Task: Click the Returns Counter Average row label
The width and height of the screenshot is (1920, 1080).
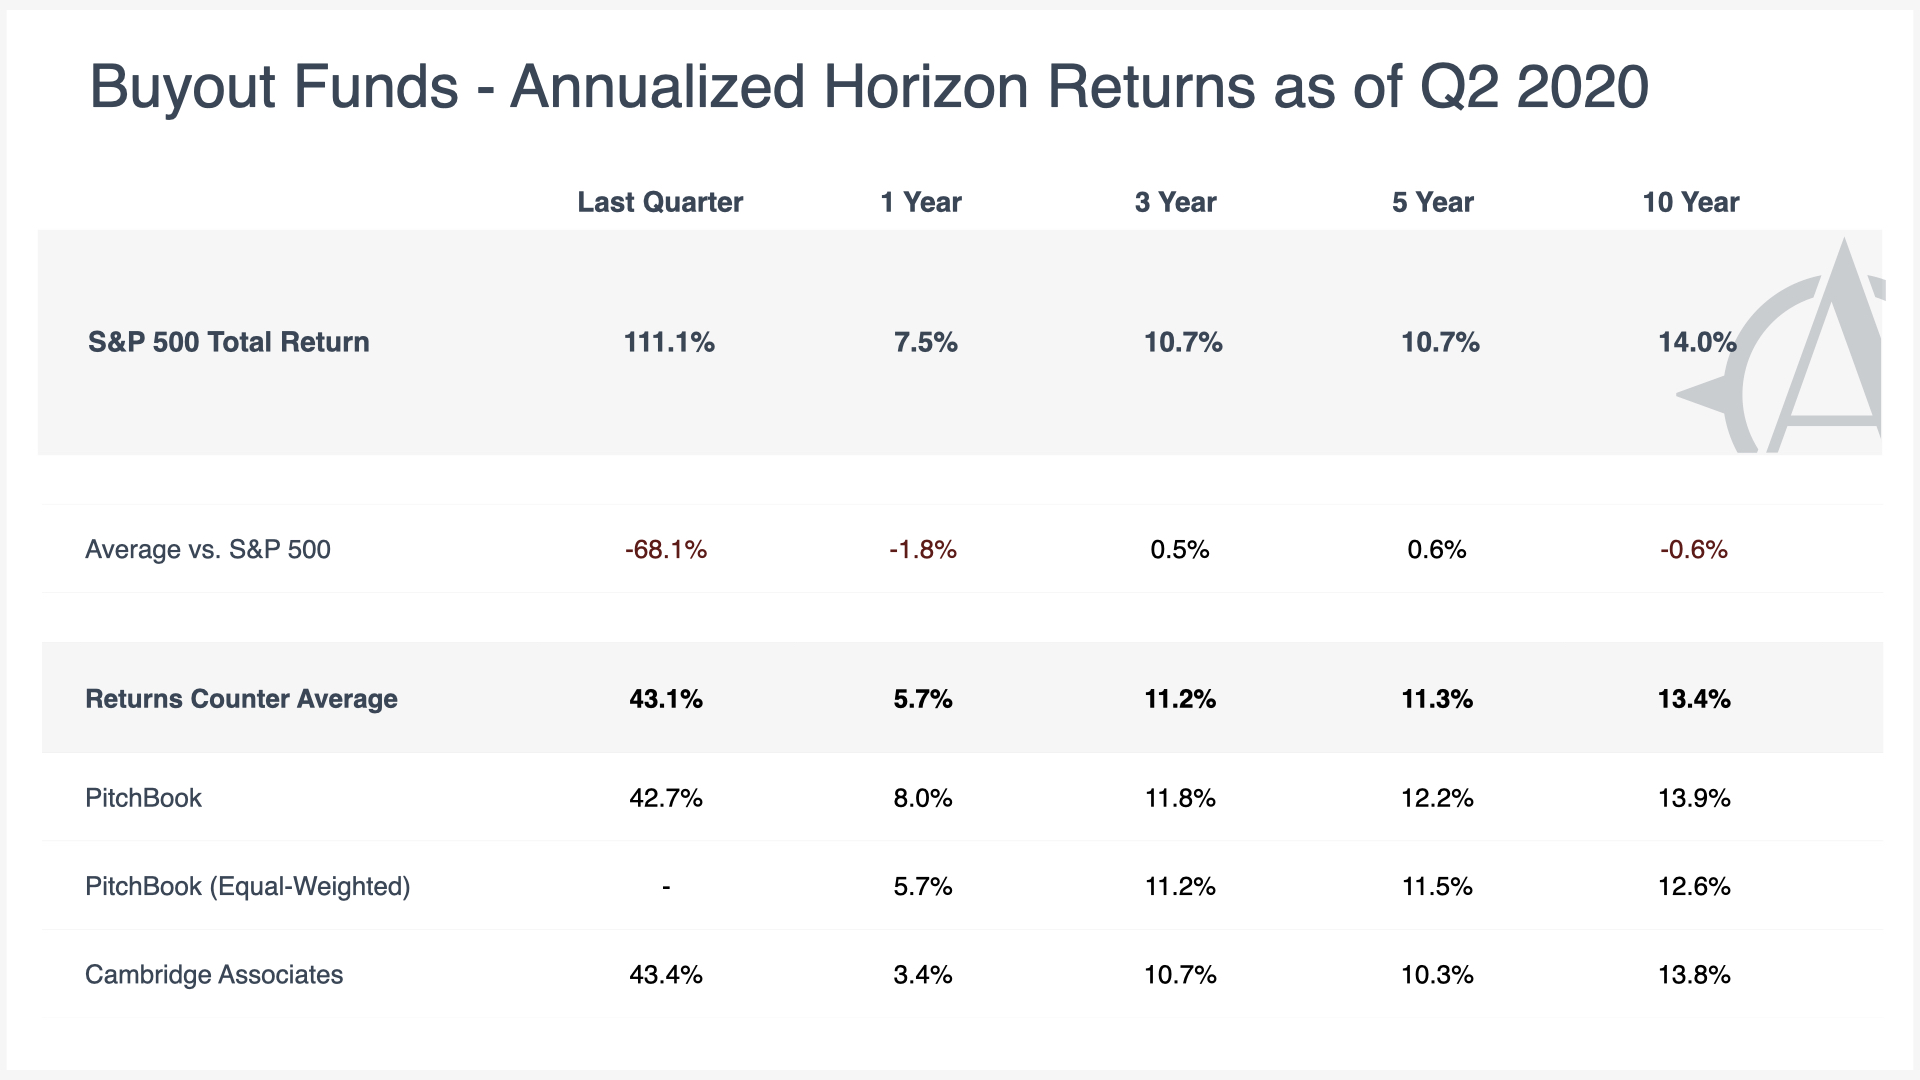Action: (241, 698)
